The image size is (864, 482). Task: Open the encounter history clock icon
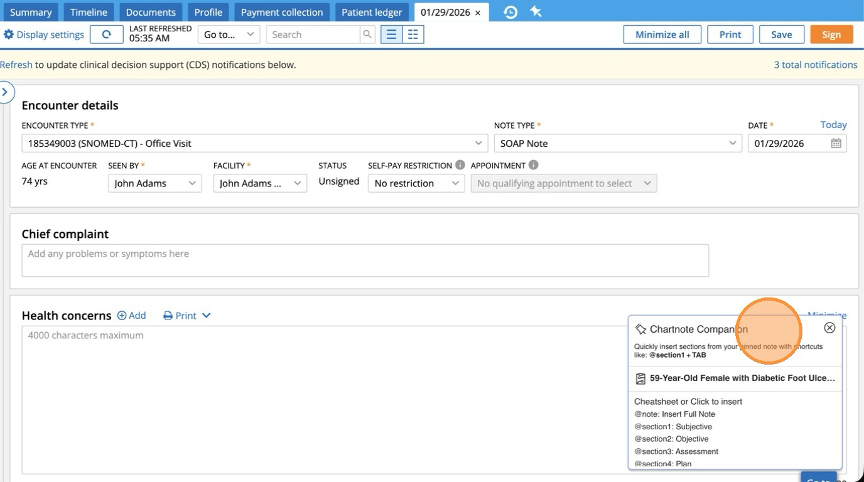click(510, 12)
